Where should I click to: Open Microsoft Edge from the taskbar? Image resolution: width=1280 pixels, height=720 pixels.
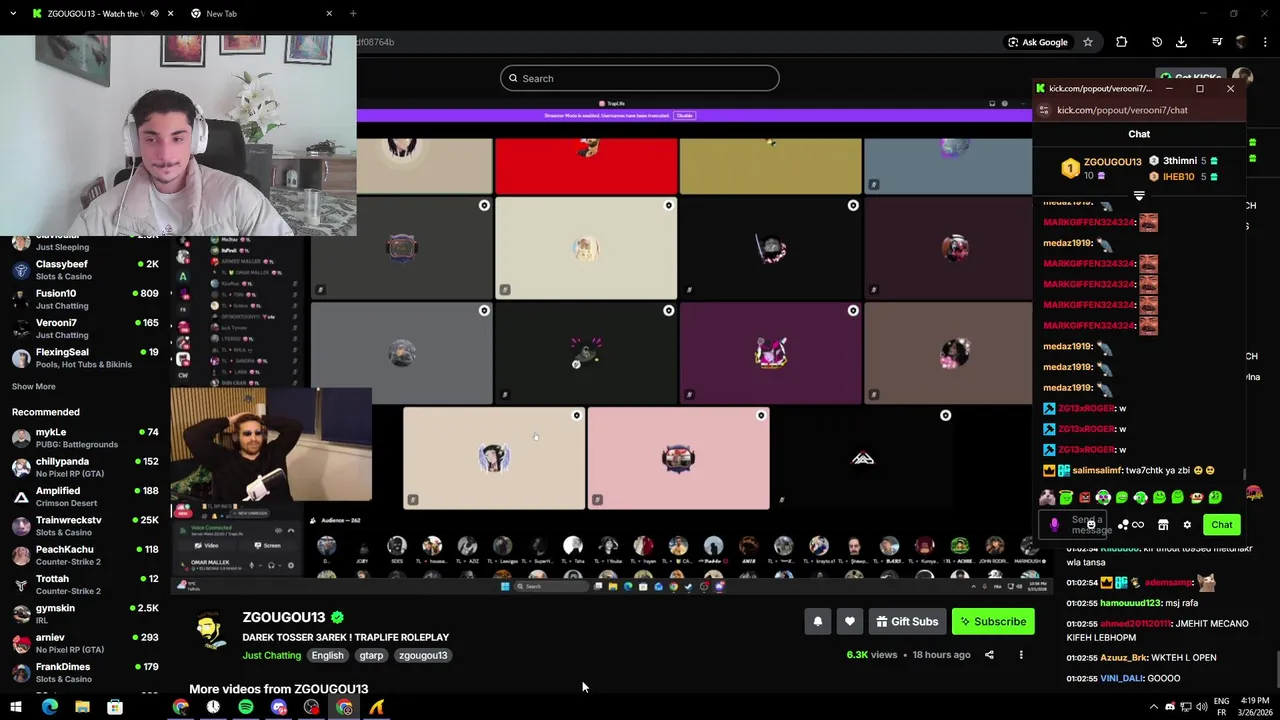(x=49, y=707)
